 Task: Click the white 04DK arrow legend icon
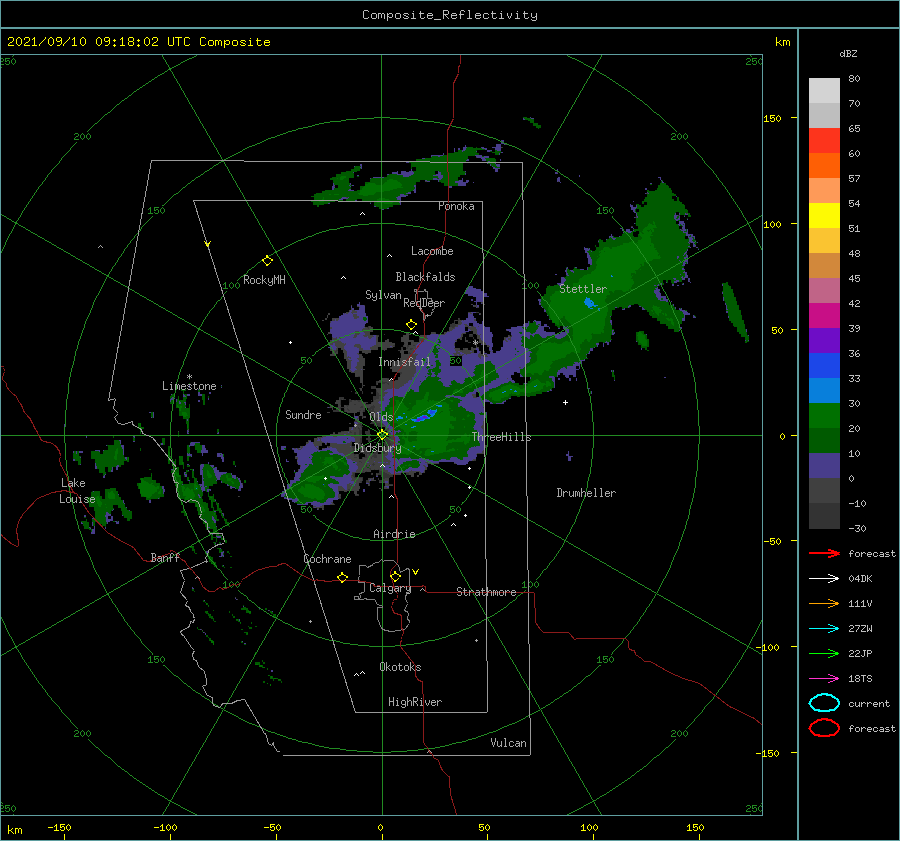[x=824, y=579]
